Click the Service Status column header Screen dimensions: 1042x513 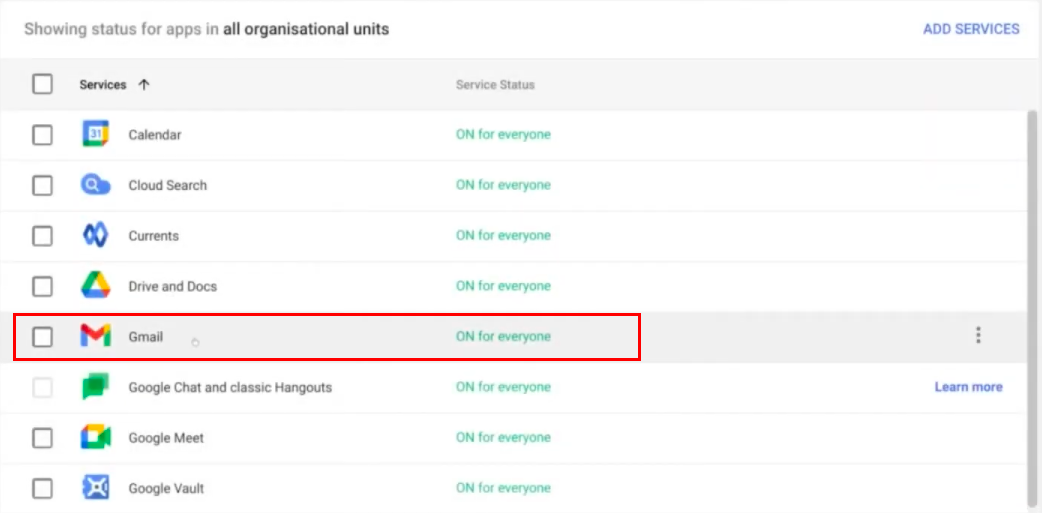pos(495,85)
